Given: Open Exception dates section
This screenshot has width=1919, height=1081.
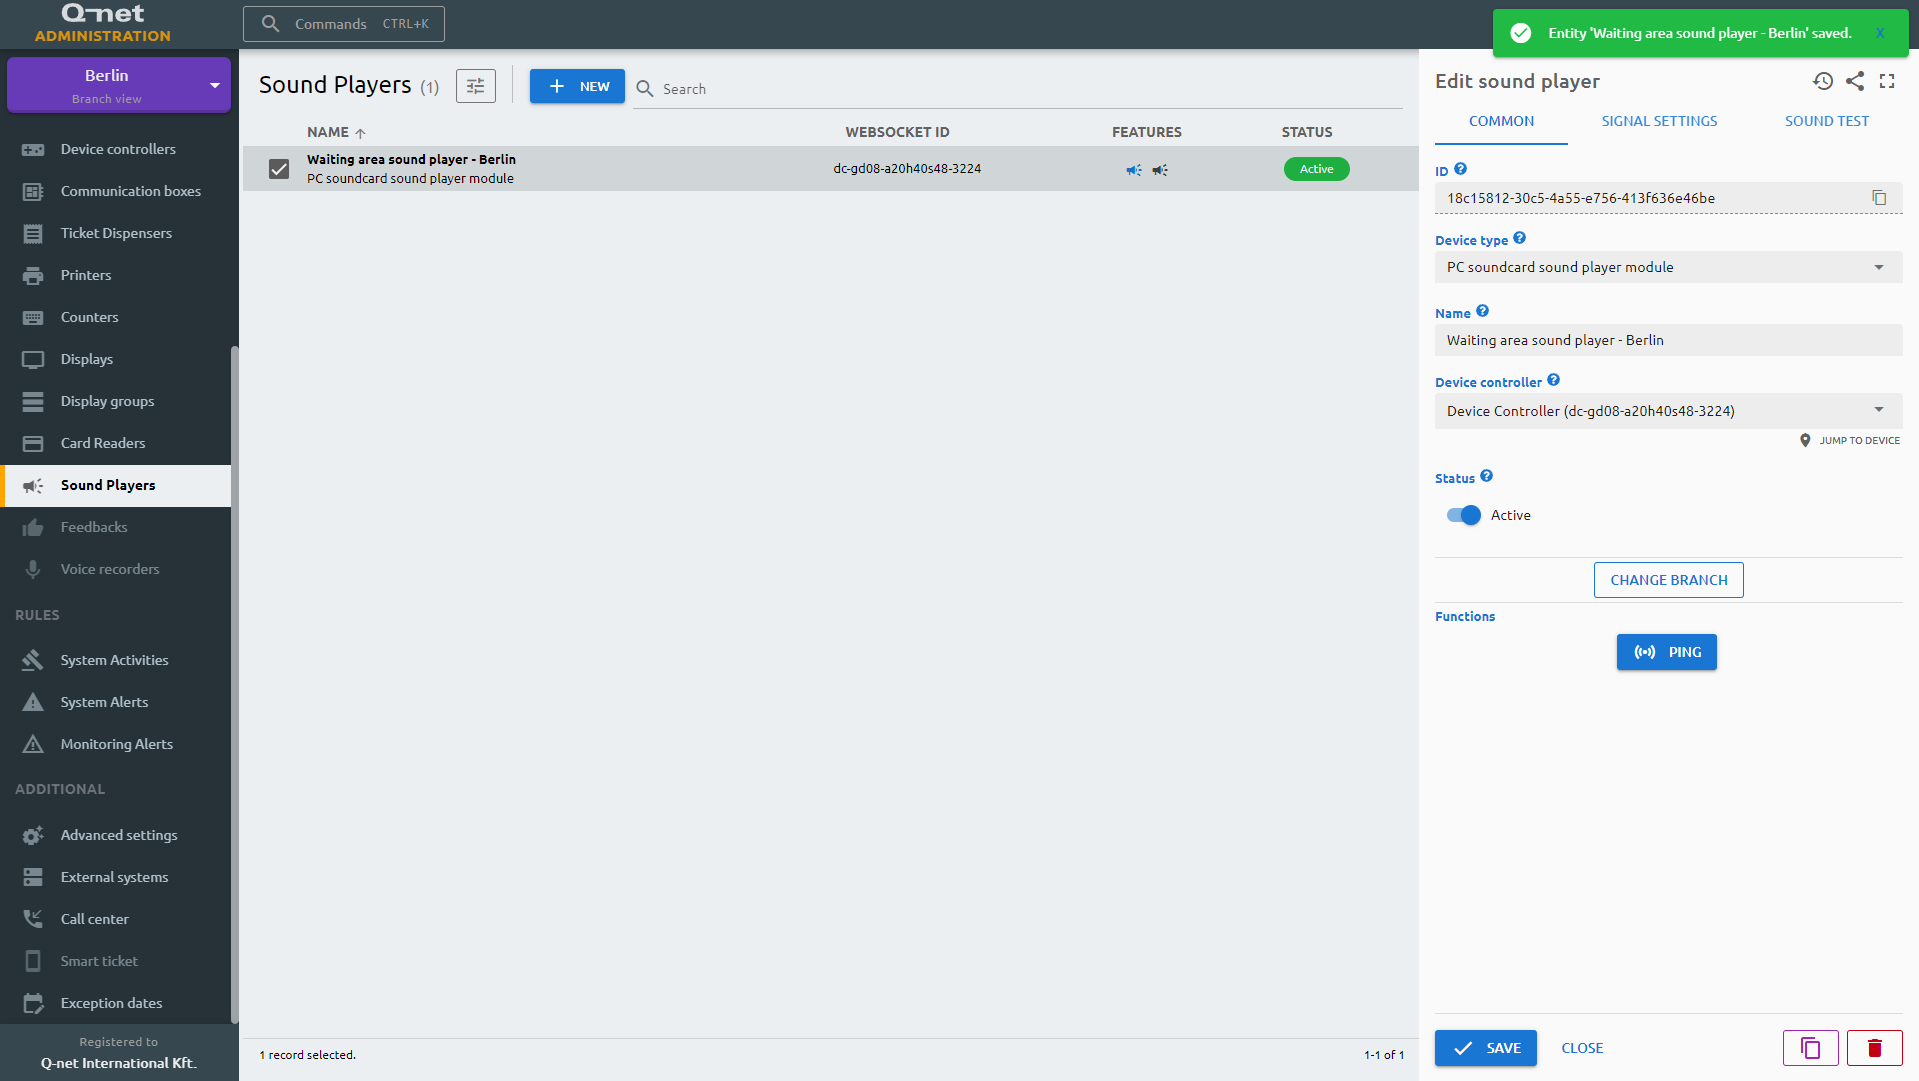Looking at the screenshot, I should click(x=117, y=1003).
